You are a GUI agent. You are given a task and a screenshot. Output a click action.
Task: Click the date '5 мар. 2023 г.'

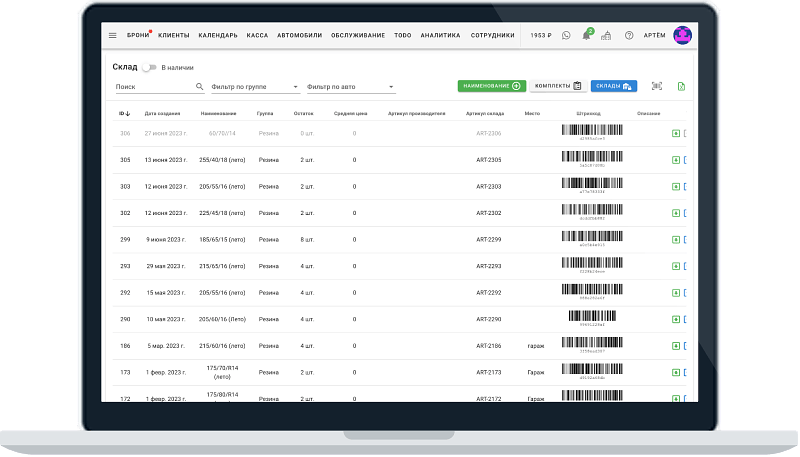click(x=166, y=345)
